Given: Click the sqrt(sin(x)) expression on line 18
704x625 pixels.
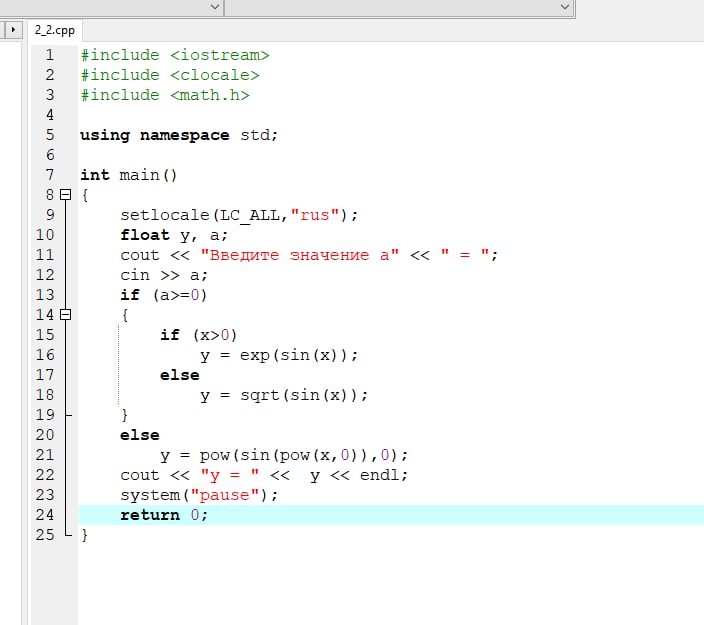Looking at the screenshot, I should coord(299,395).
